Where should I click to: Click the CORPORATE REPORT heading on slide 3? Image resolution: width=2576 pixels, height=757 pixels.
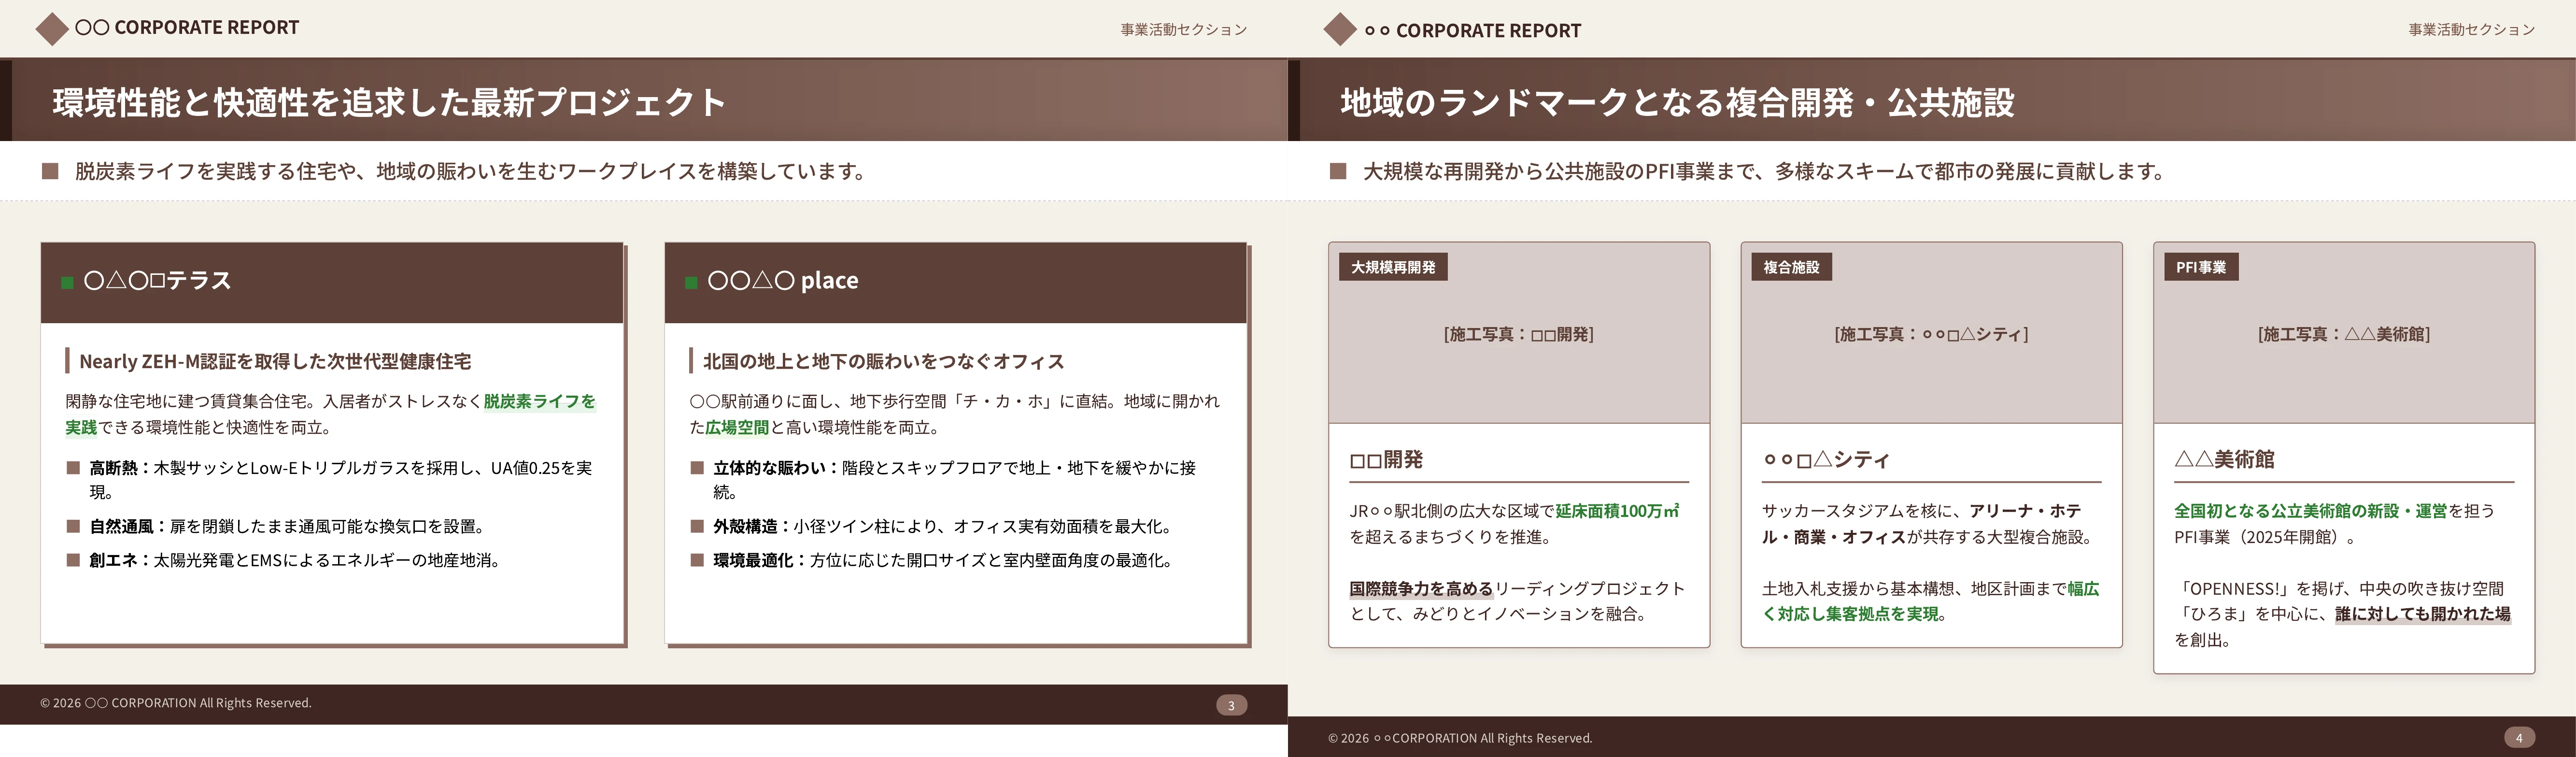pyautogui.click(x=187, y=28)
